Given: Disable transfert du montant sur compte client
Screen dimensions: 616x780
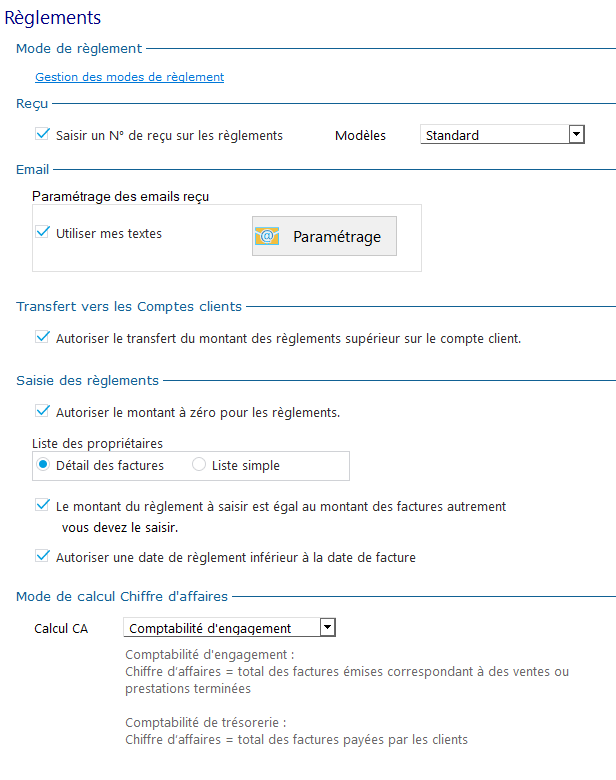Looking at the screenshot, I should 43,337.
